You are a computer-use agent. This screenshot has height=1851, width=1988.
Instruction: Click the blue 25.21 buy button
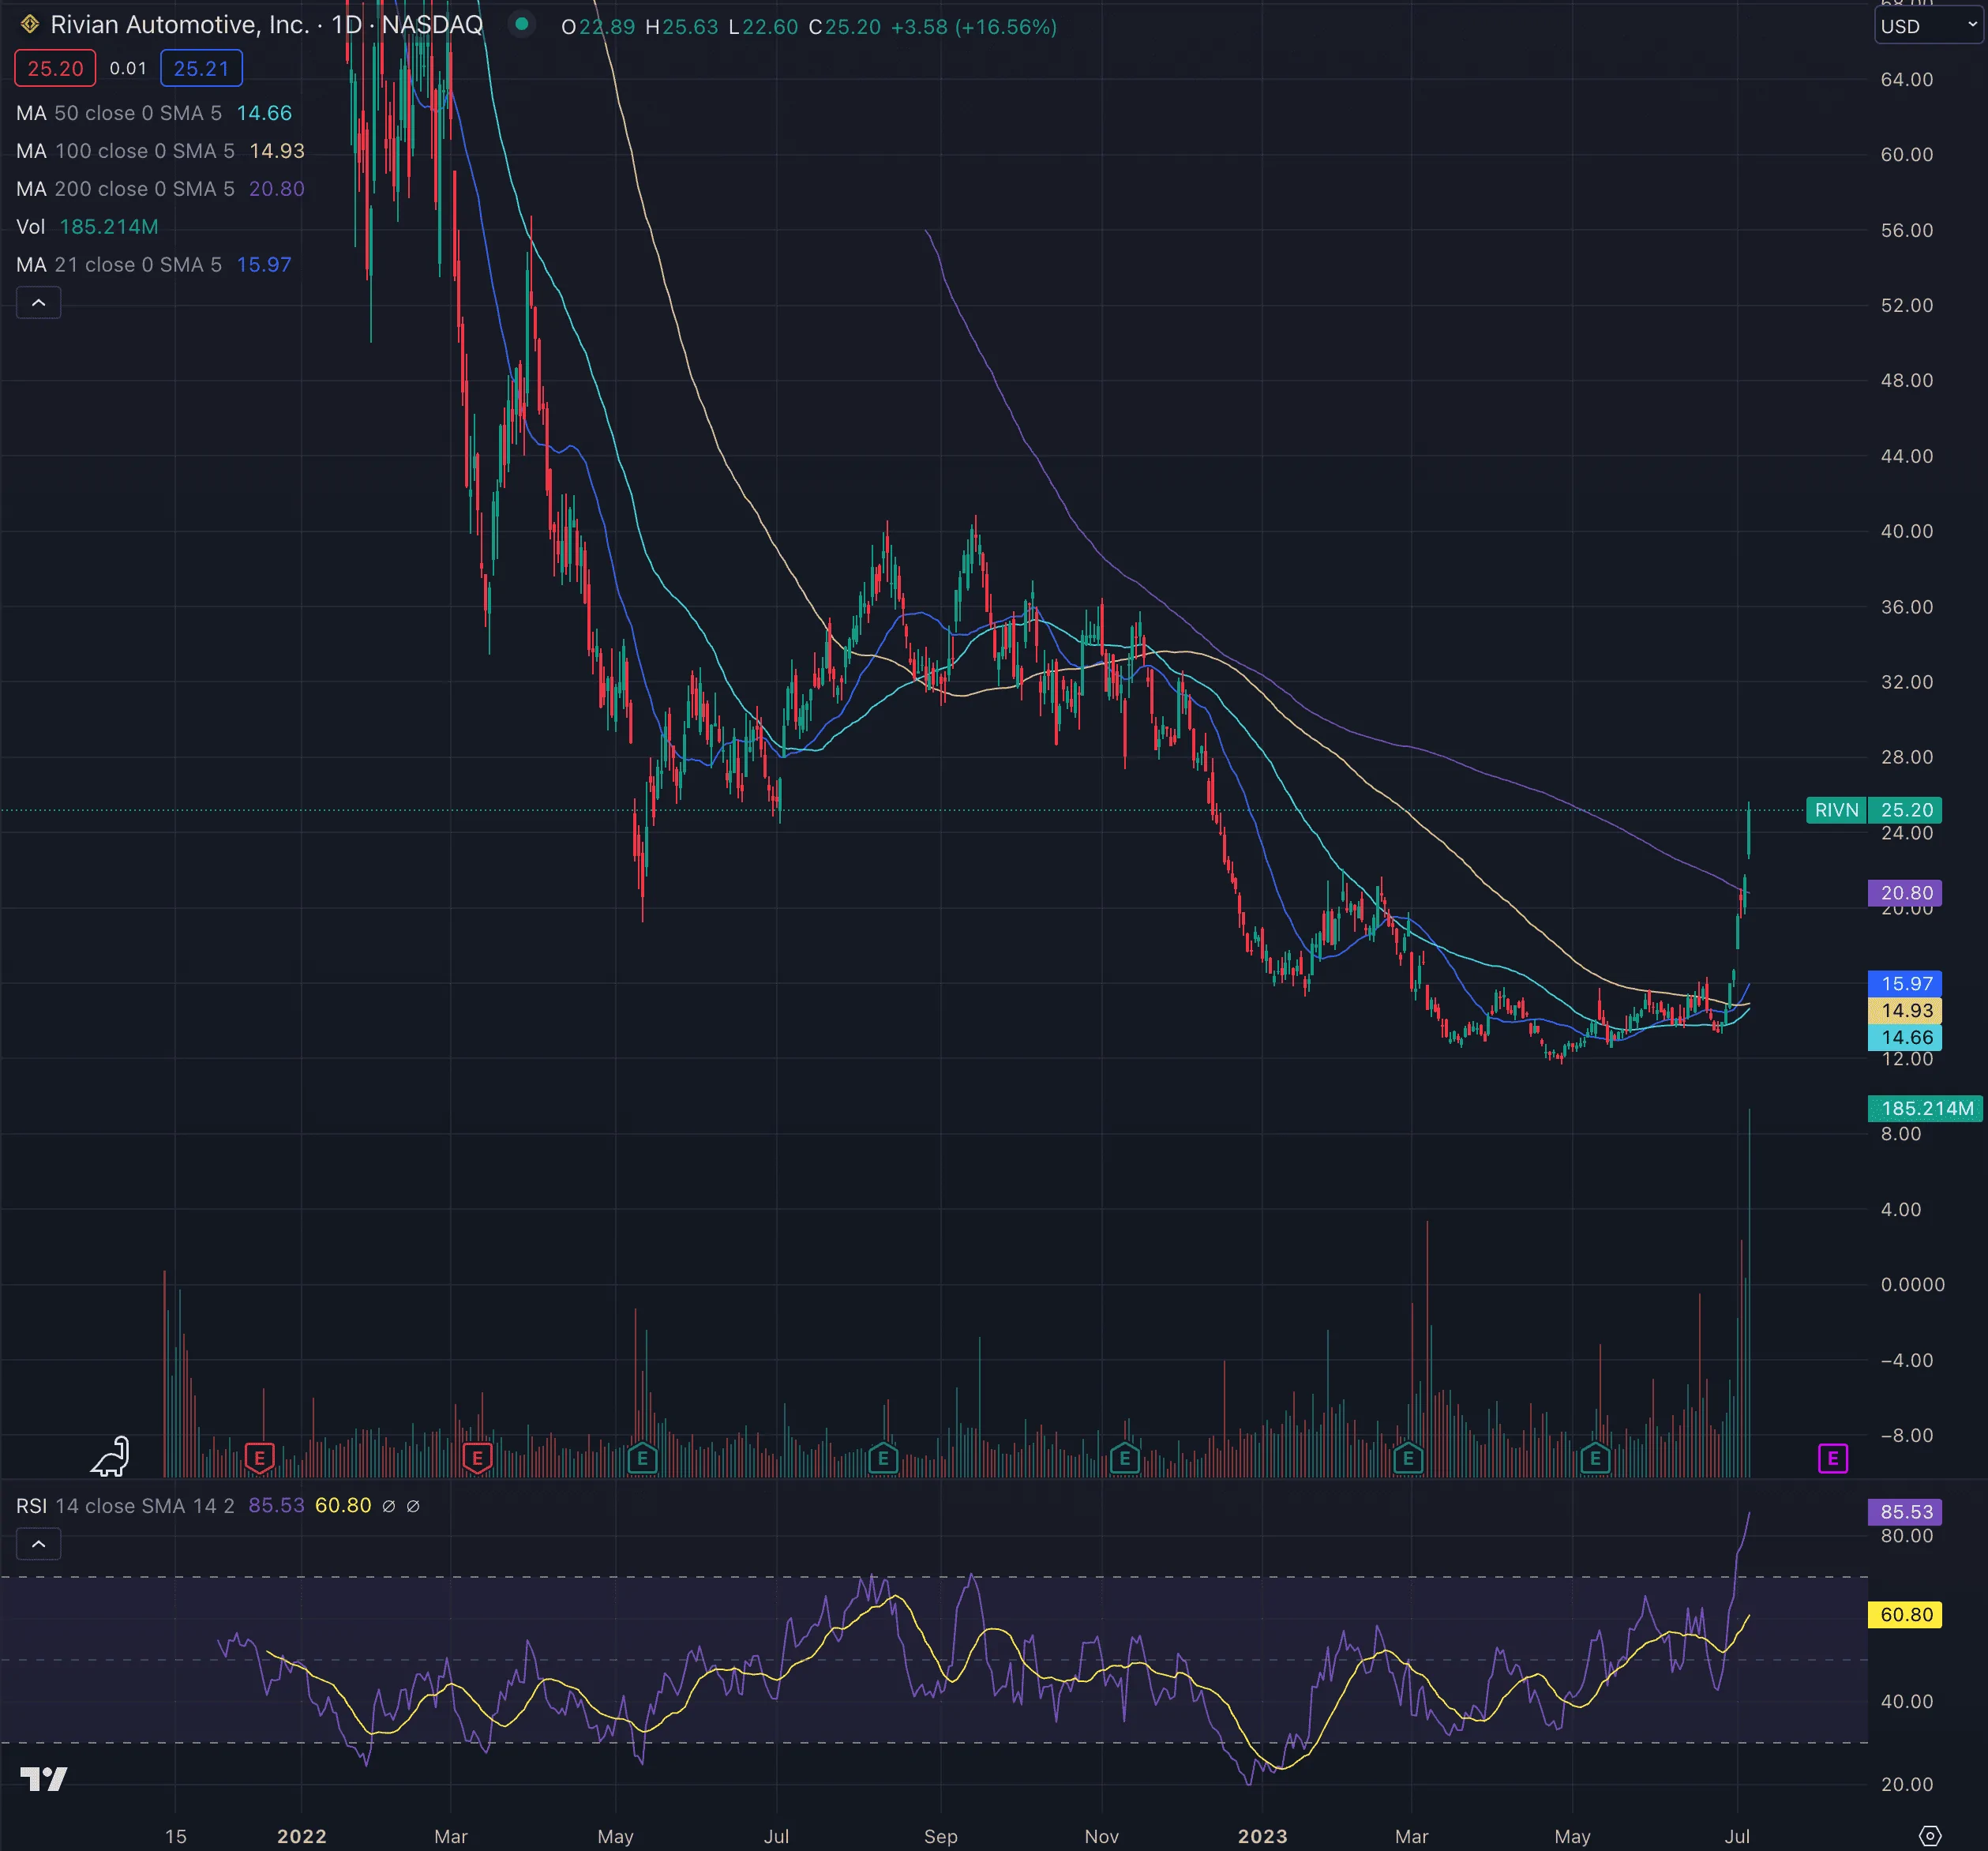[x=201, y=68]
